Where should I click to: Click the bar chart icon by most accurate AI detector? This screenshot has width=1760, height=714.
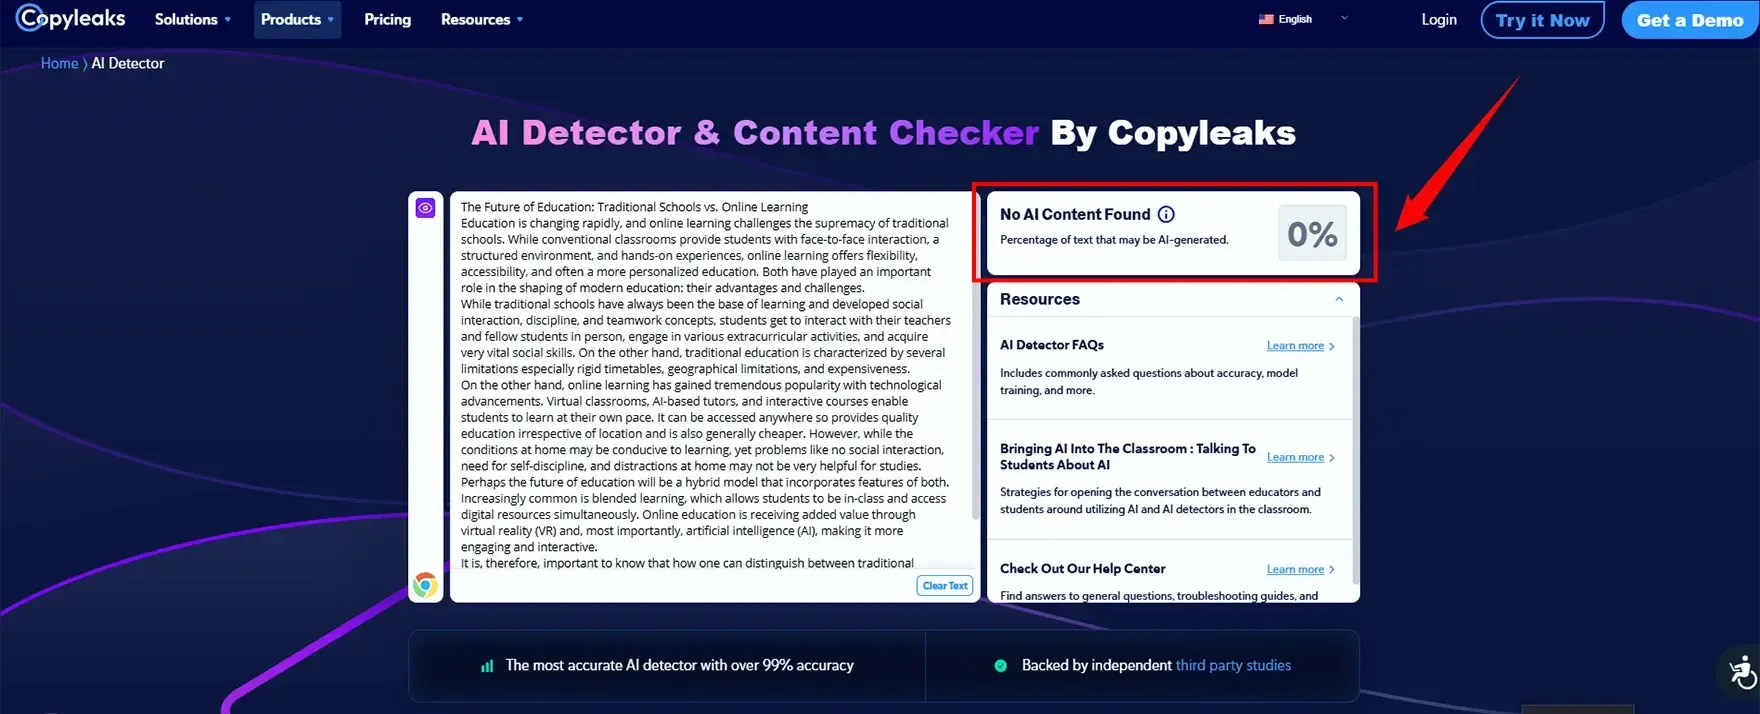tap(487, 666)
